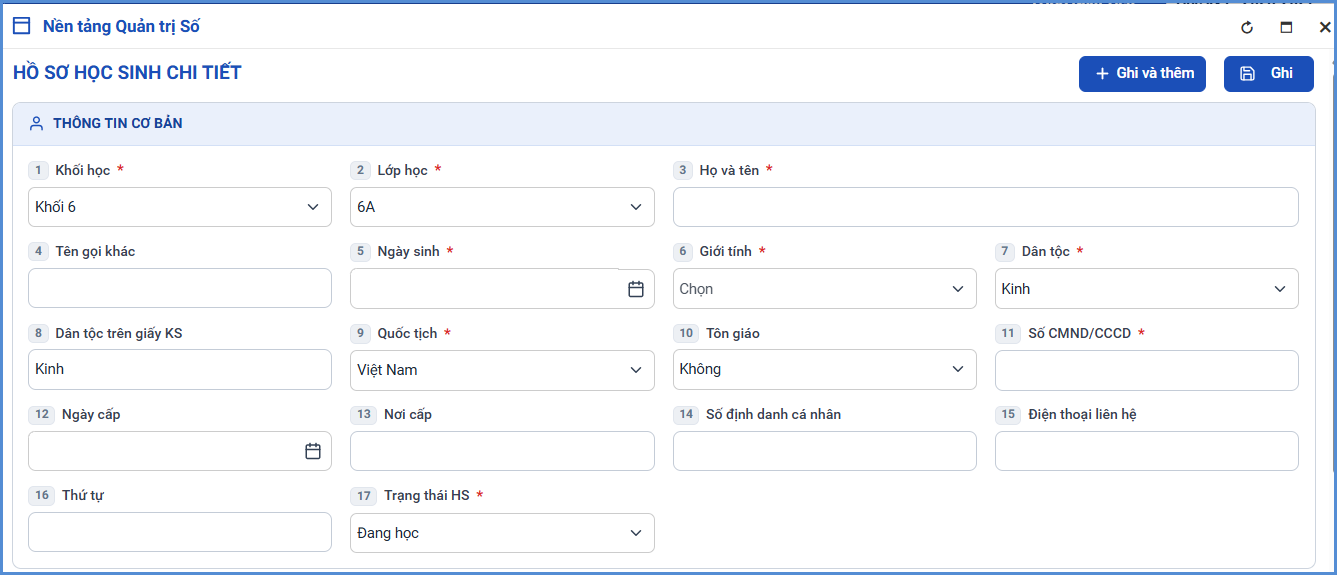Click the Hồ sơ học sinh chi tiết heading

pos(127,73)
